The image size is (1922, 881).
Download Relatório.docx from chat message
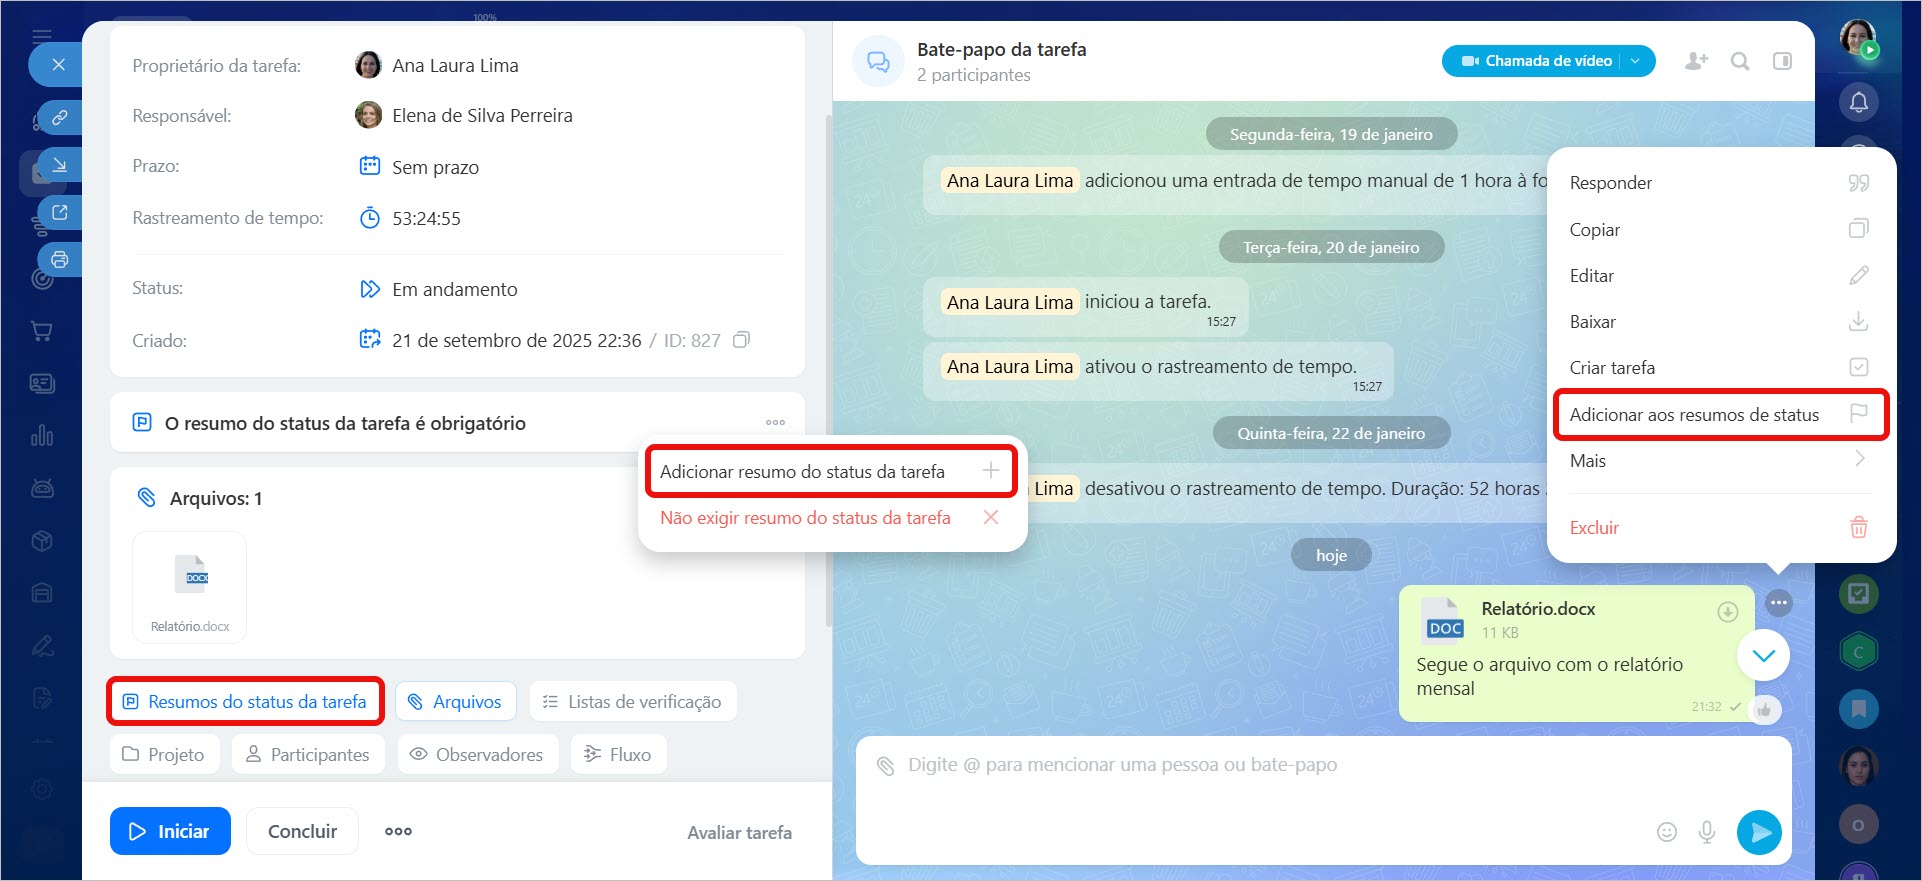click(1727, 612)
